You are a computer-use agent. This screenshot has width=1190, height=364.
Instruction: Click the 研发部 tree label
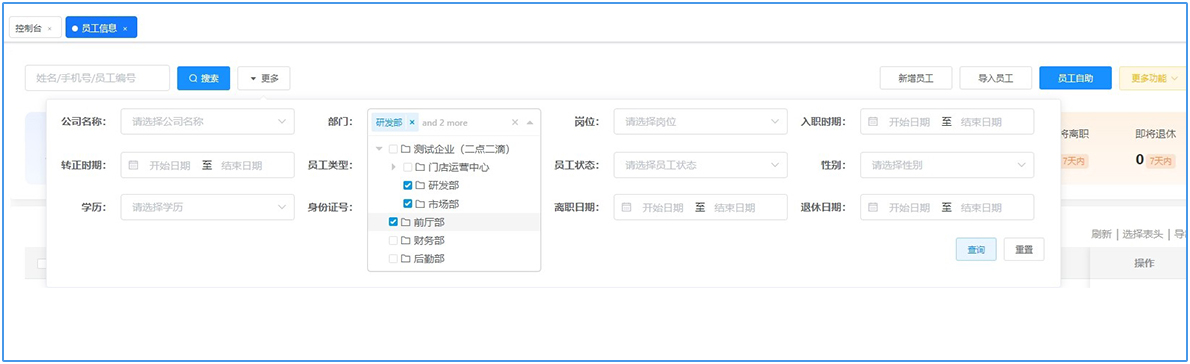443,185
